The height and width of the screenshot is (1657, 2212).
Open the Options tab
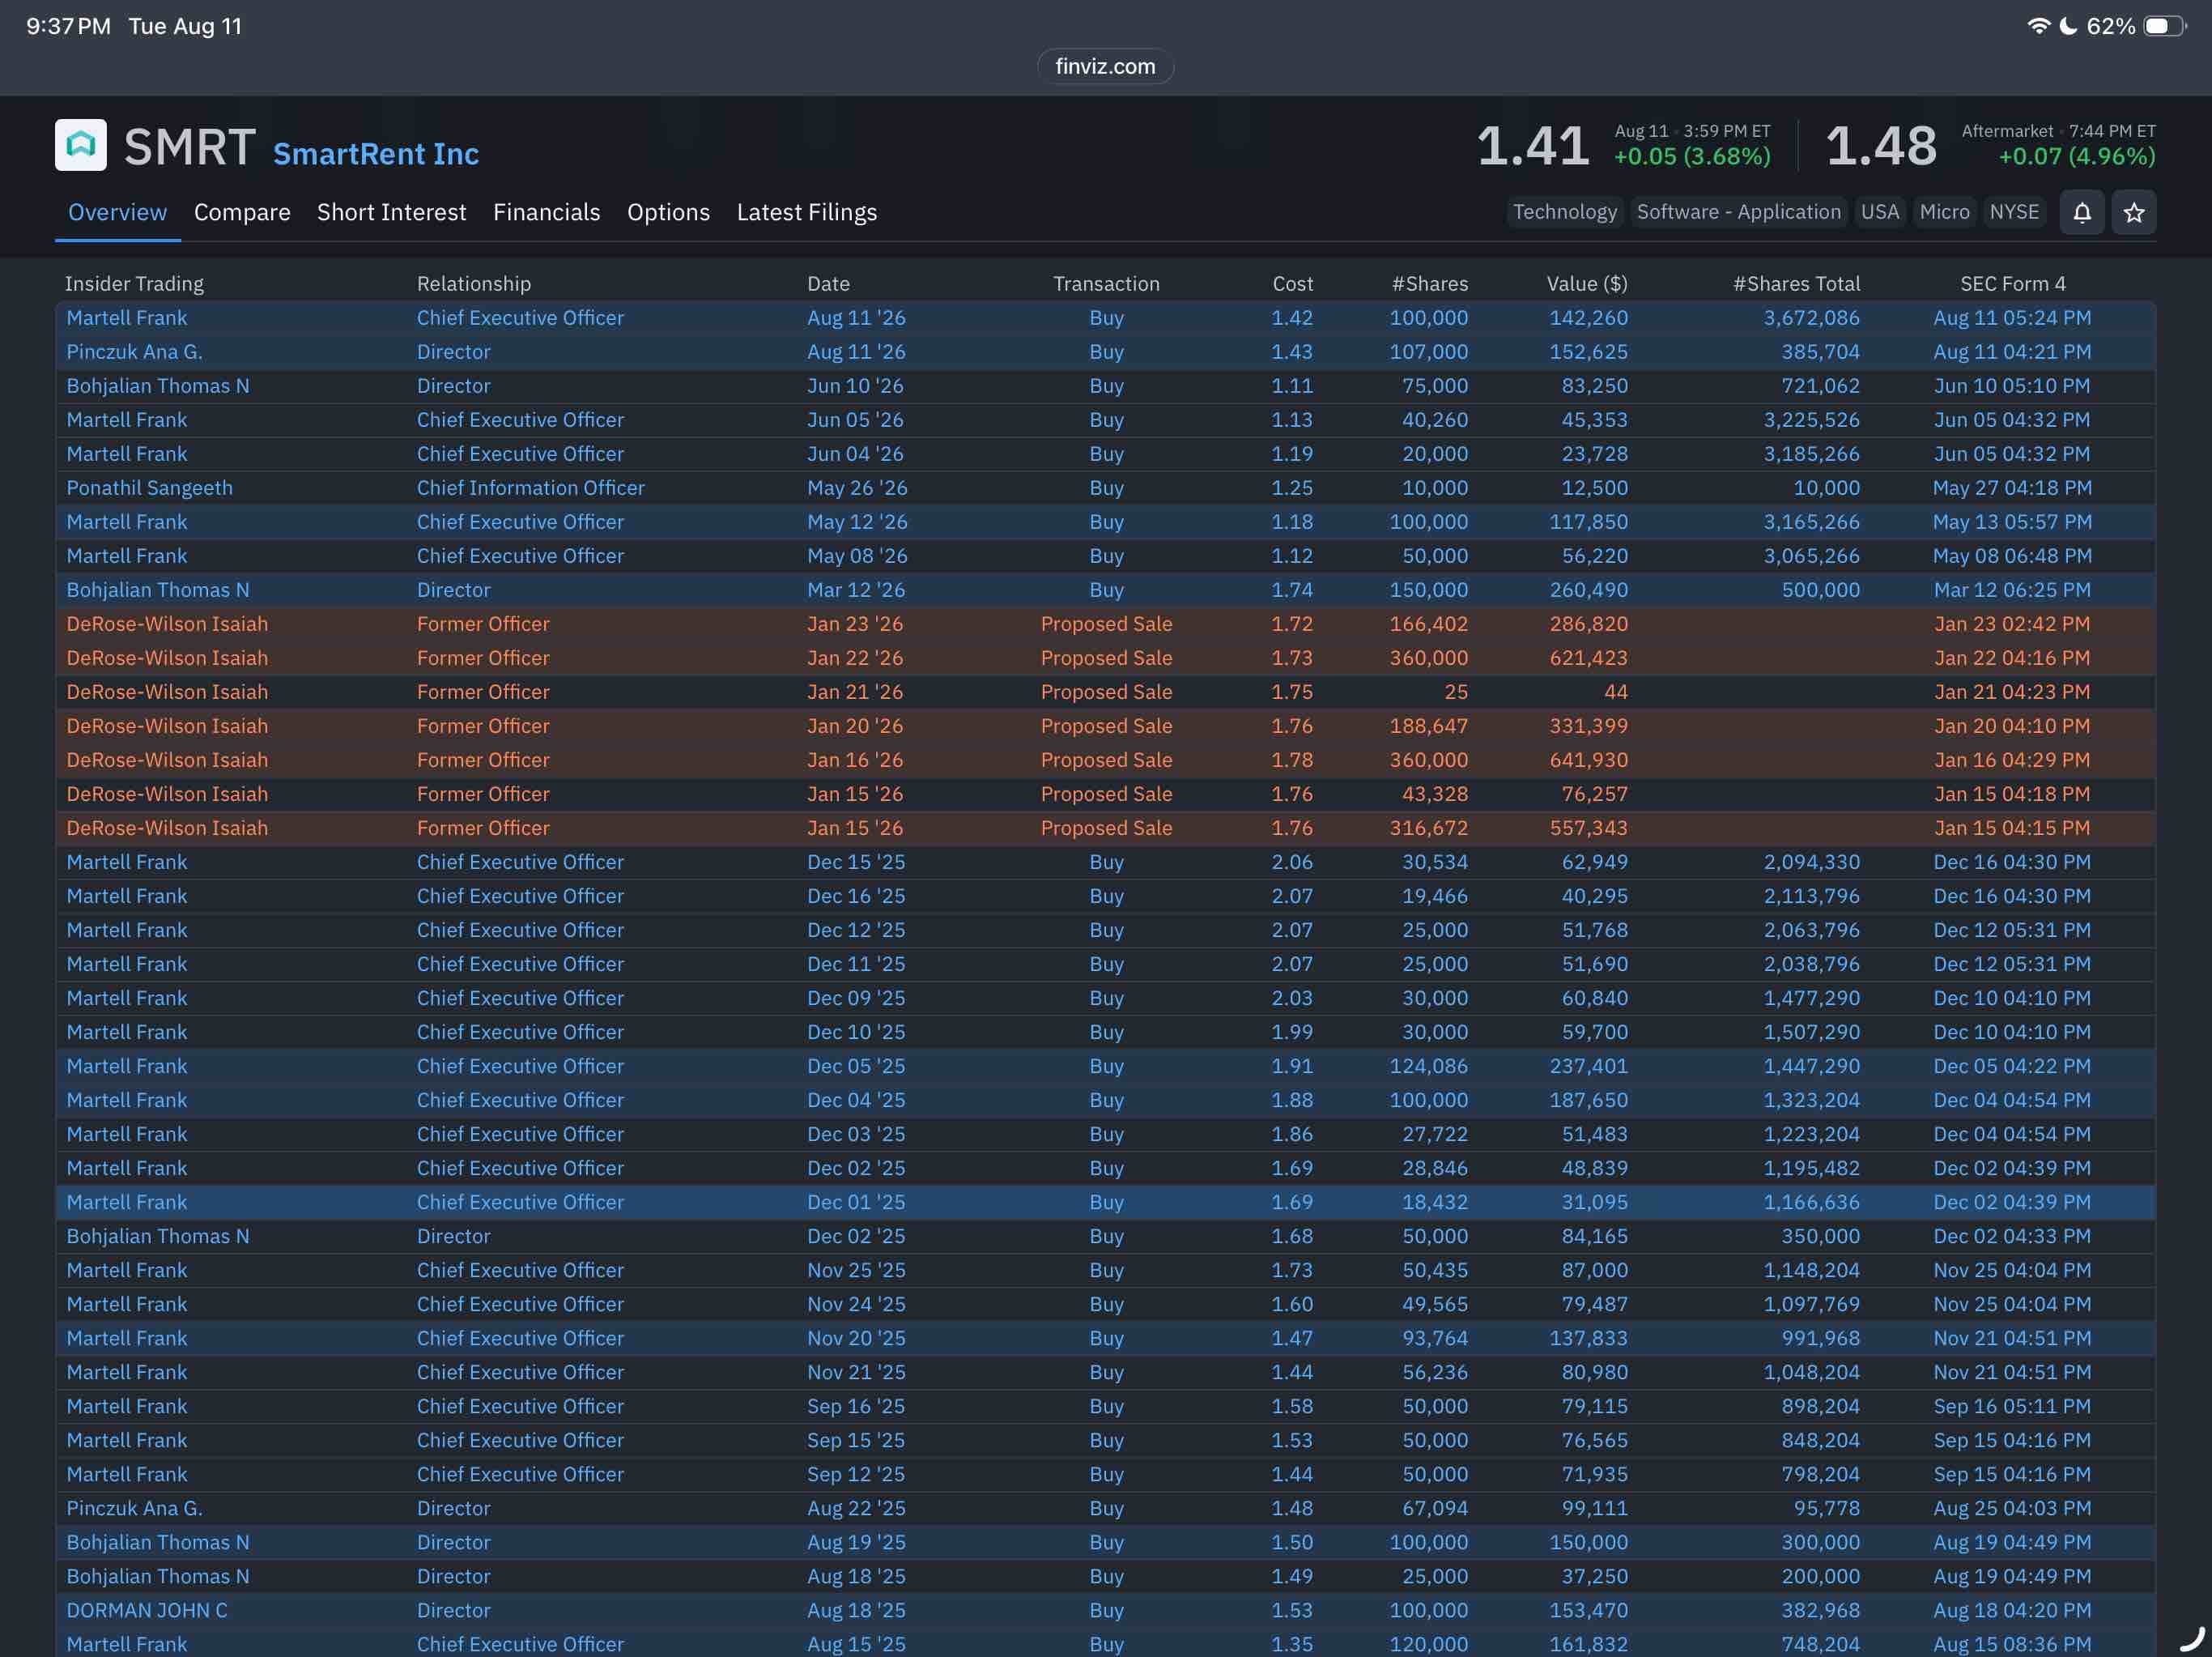(669, 212)
